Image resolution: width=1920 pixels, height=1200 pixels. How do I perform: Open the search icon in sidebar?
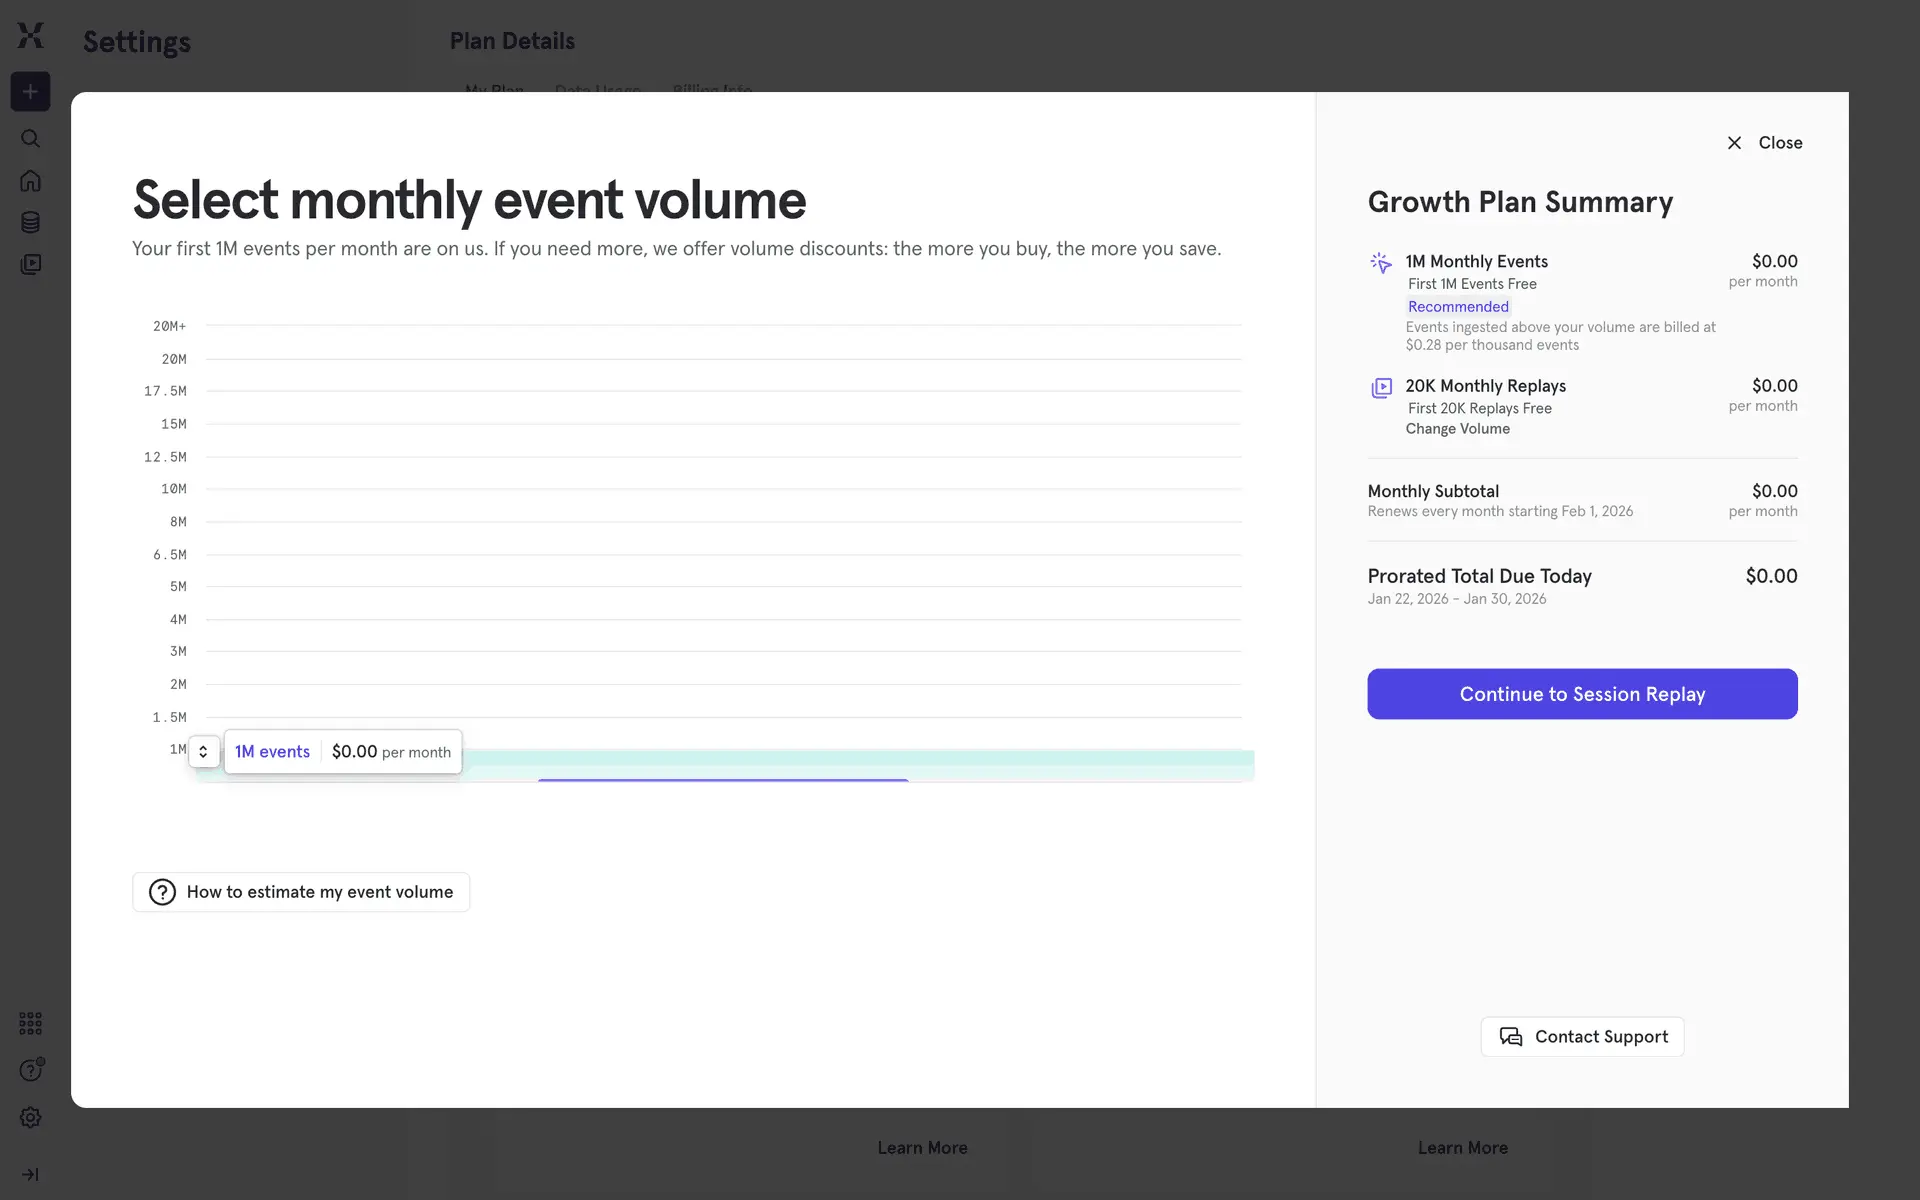click(x=30, y=138)
